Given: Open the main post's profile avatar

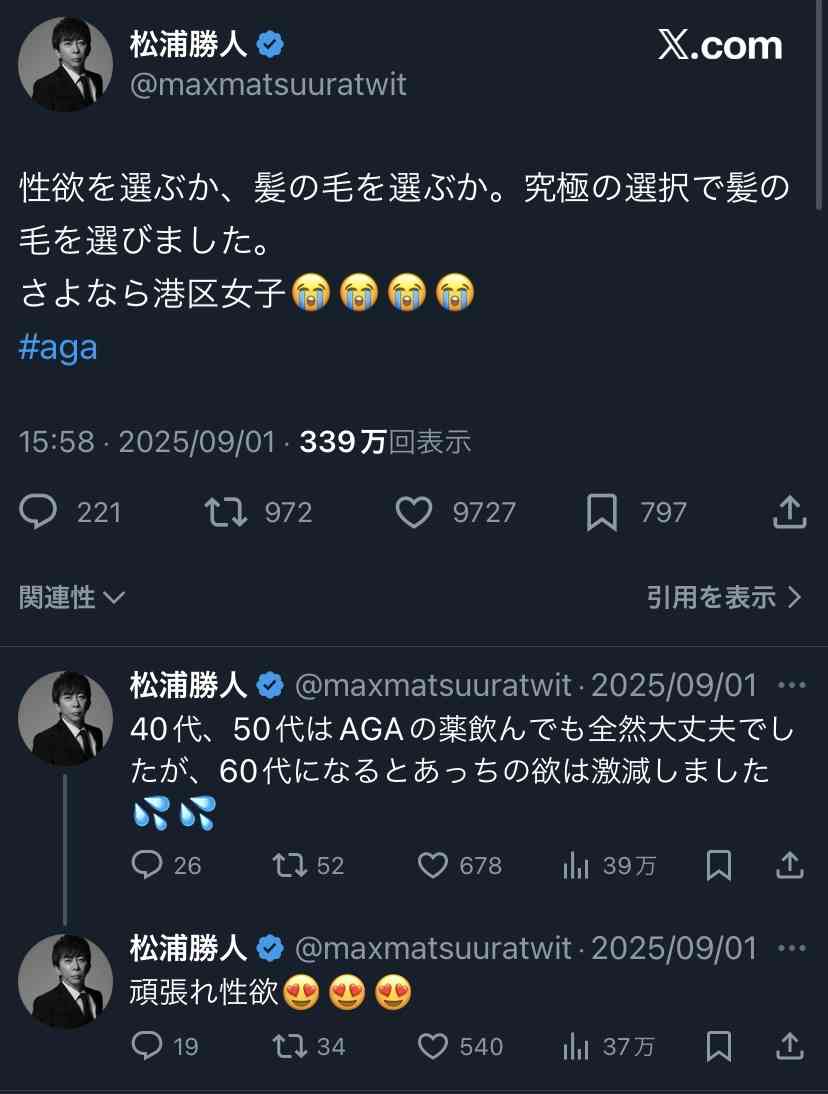Looking at the screenshot, I should pyautogui.click(x=65, y=64).
